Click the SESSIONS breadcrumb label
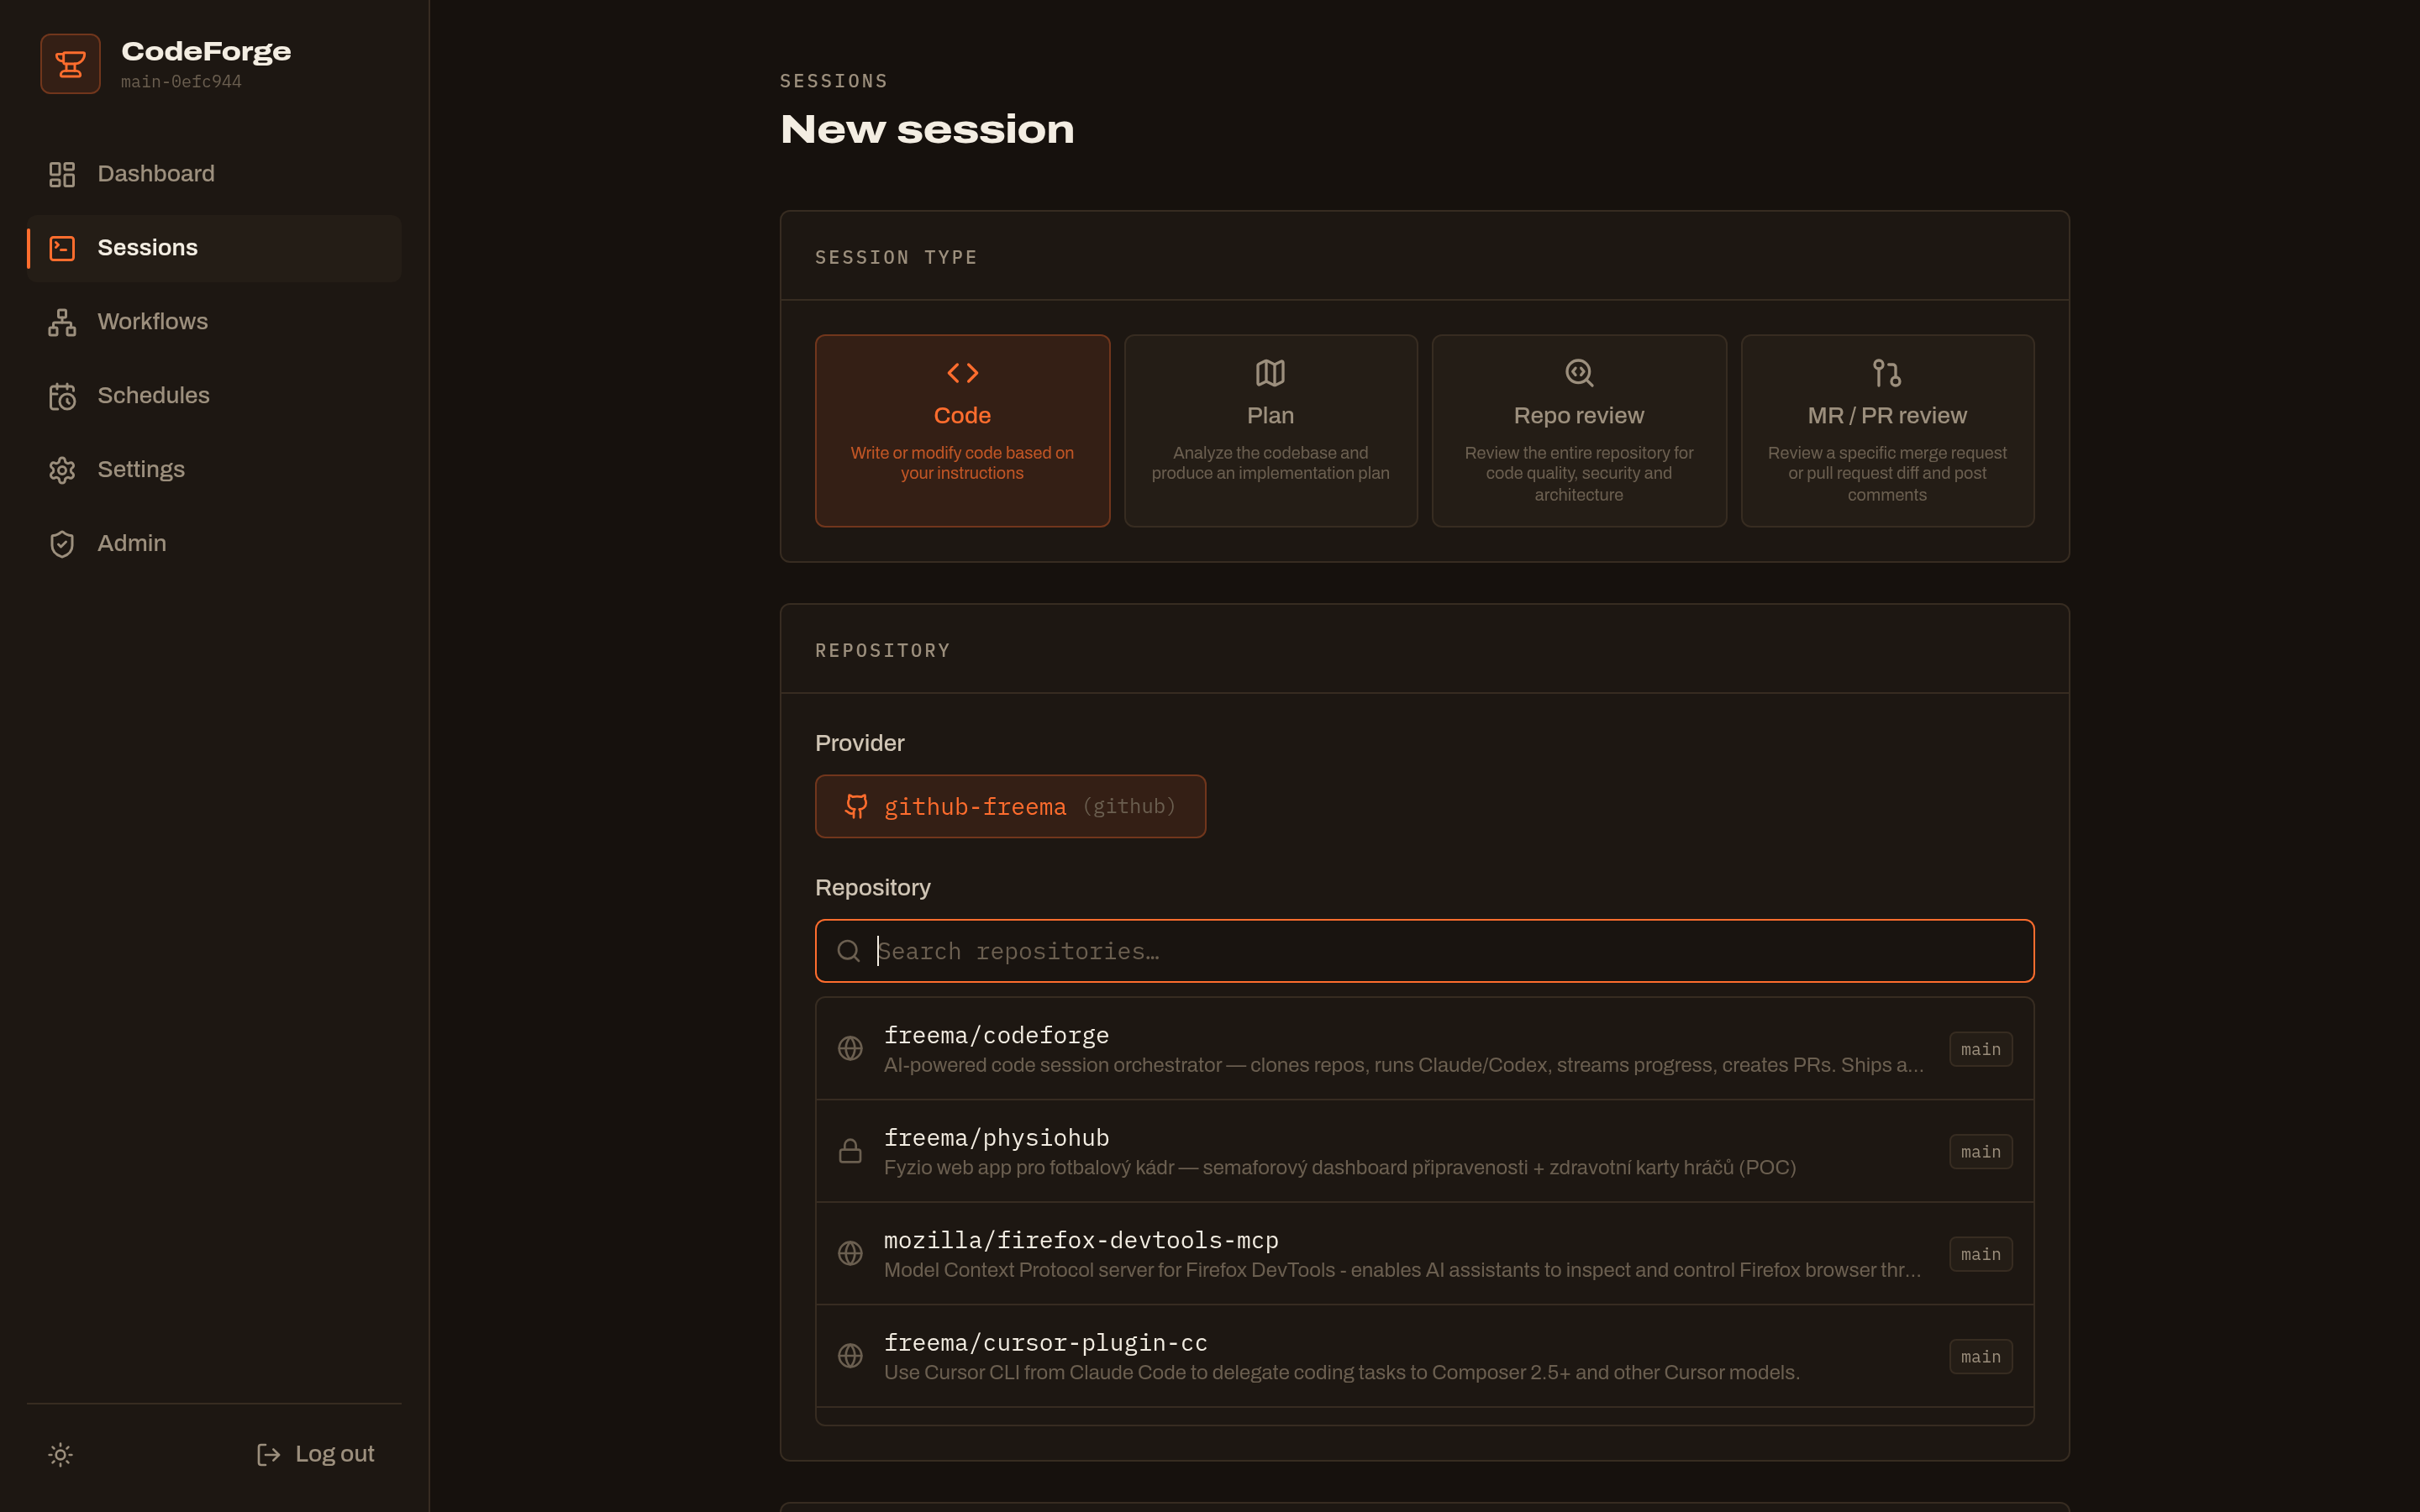 coord(834,81)
